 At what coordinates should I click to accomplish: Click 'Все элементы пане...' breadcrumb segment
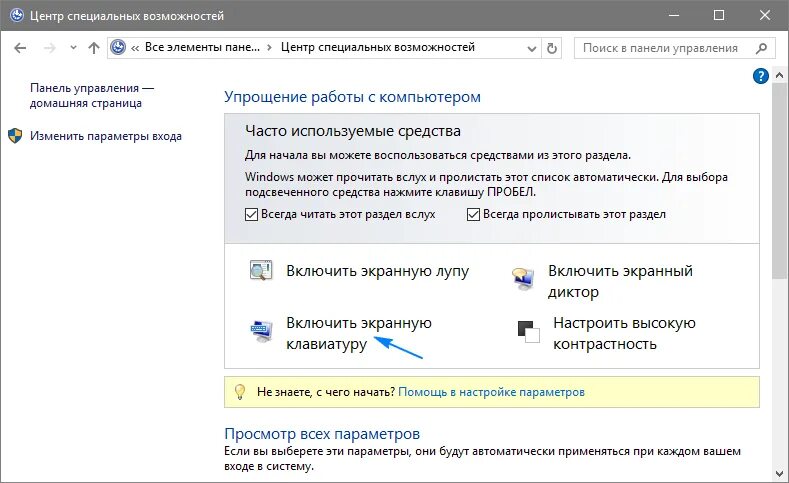tap(202, 47)
